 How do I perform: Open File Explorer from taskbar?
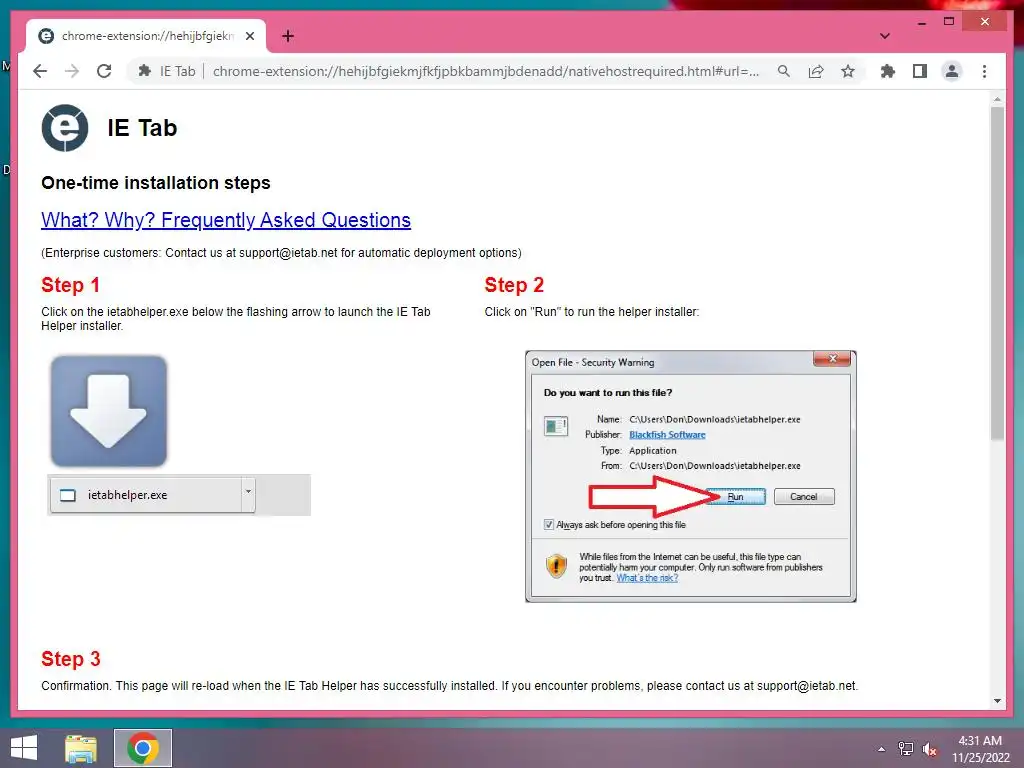pos(81,748)
